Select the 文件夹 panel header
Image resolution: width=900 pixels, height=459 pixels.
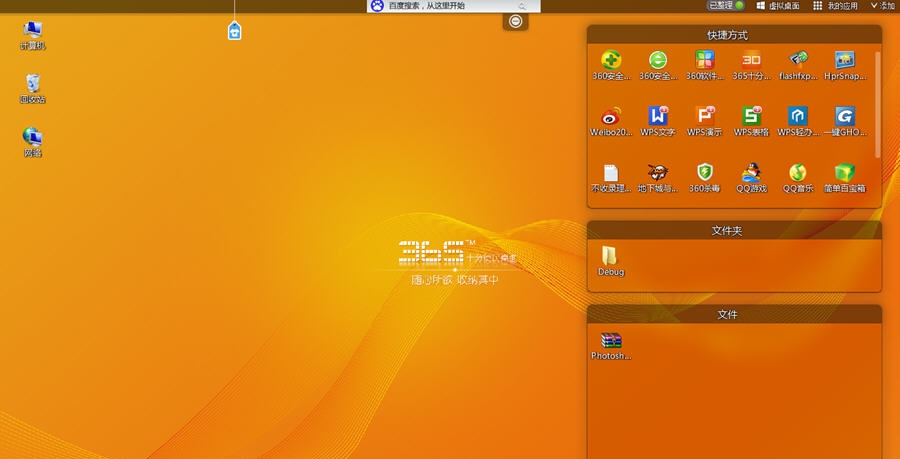[734, 231]
